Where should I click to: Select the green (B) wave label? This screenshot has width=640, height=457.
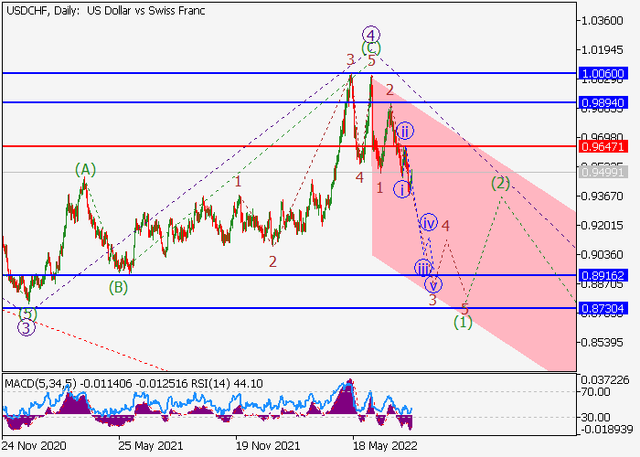[x=118, y=288]
